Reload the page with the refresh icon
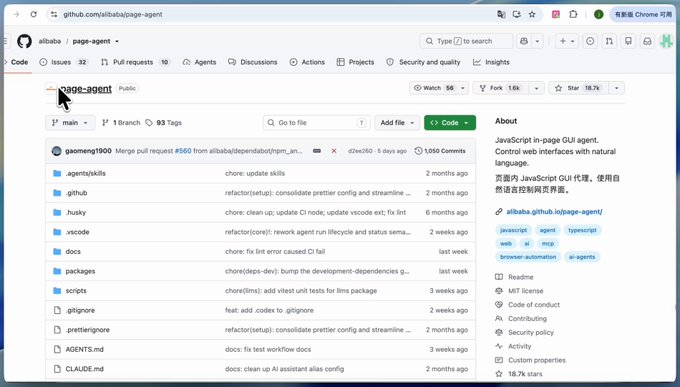The height and width of the screenshot is (387, 680). click(33, 14)
